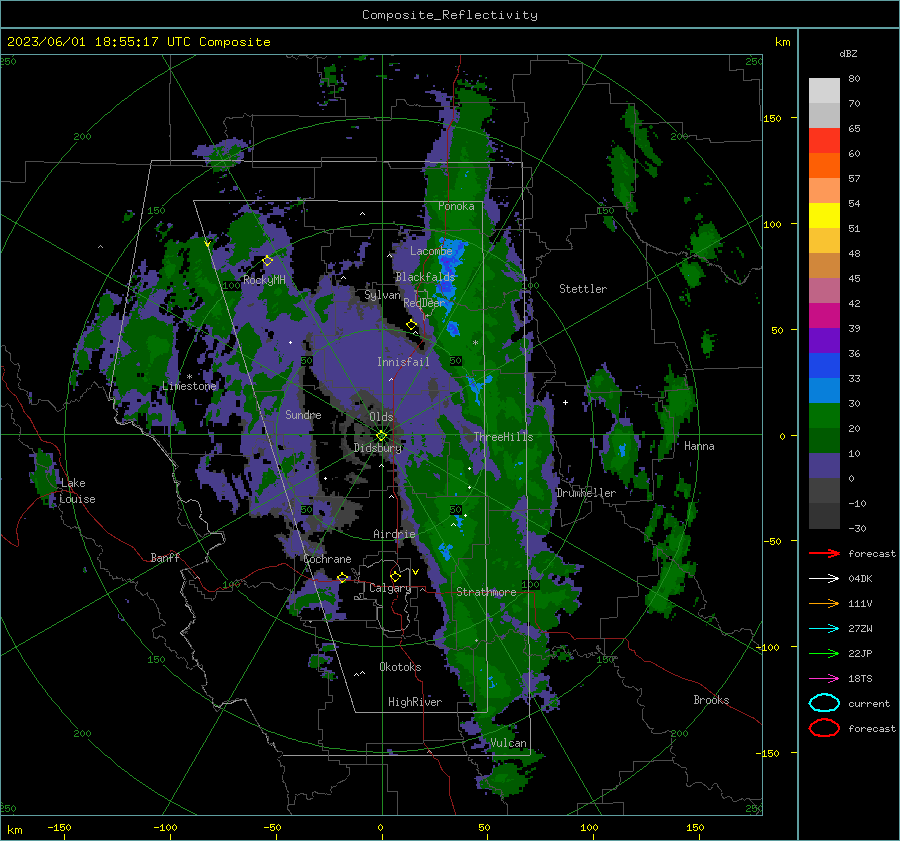Select the Hanna label
The image size is (900, 841).
[x=699, y=446]
